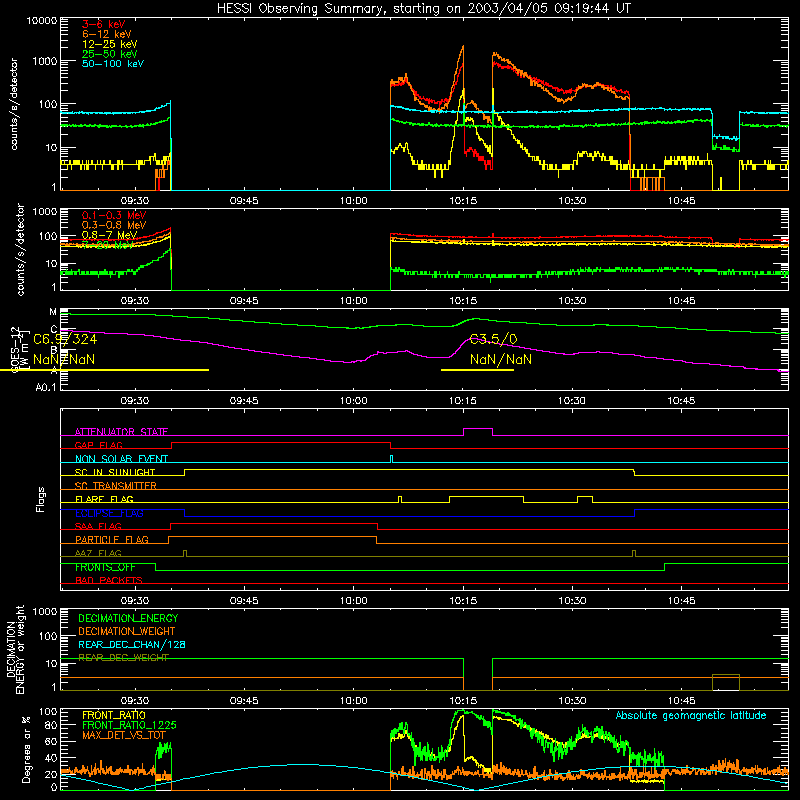Click the 09:45 time label under the top plot
Screen dimensions: 800x800
click(x=244, y=201)
